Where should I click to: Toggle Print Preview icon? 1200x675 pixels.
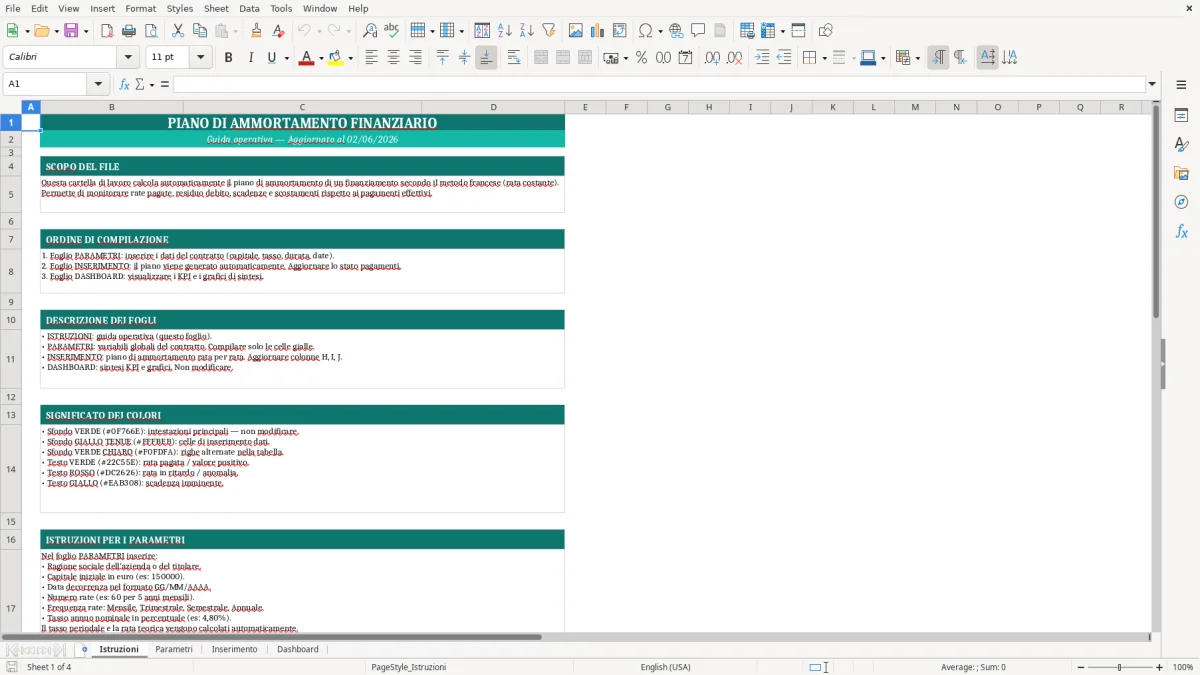point(151,30)
